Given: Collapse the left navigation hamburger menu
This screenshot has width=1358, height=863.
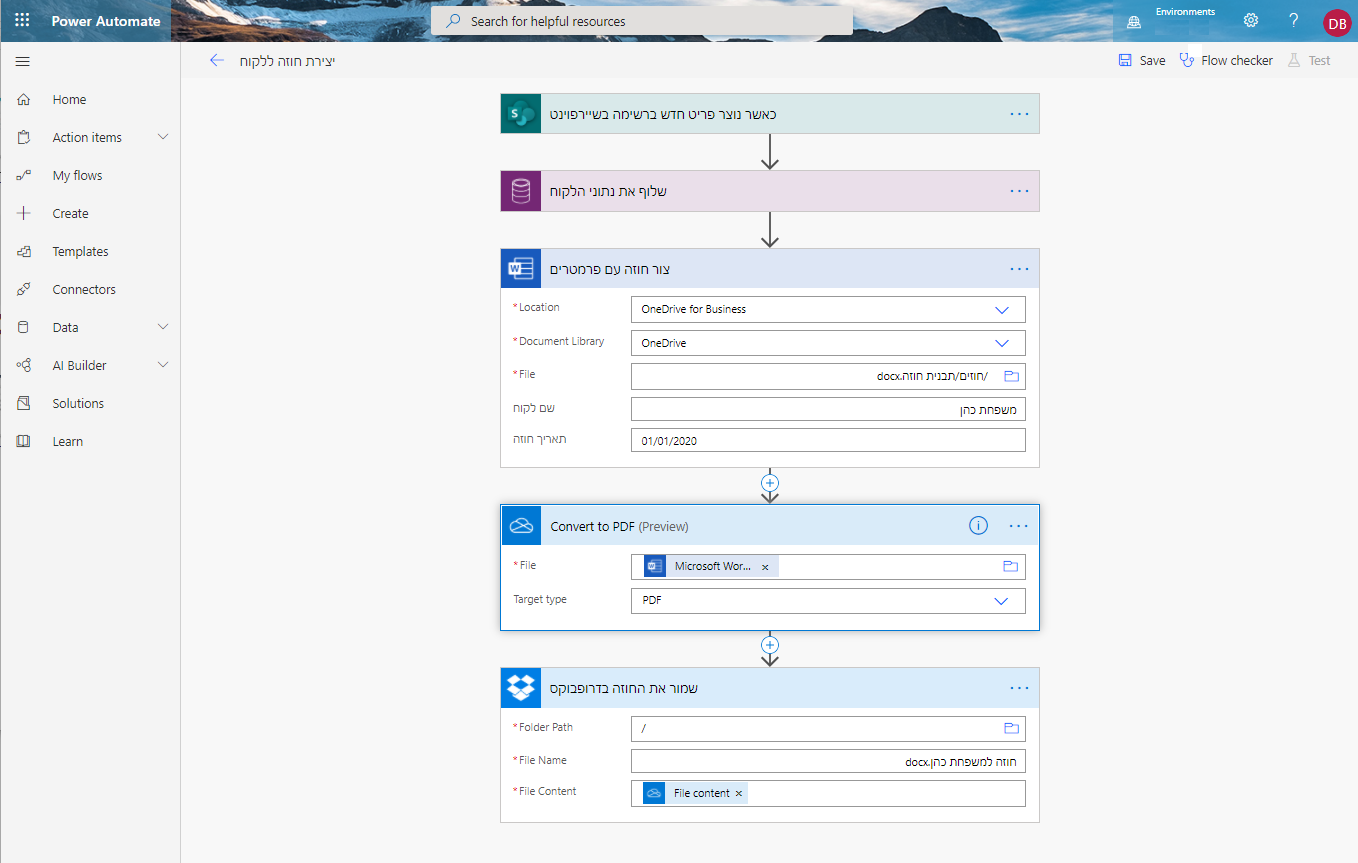Looking at the screenshot, I should click(x=22, y=61).
